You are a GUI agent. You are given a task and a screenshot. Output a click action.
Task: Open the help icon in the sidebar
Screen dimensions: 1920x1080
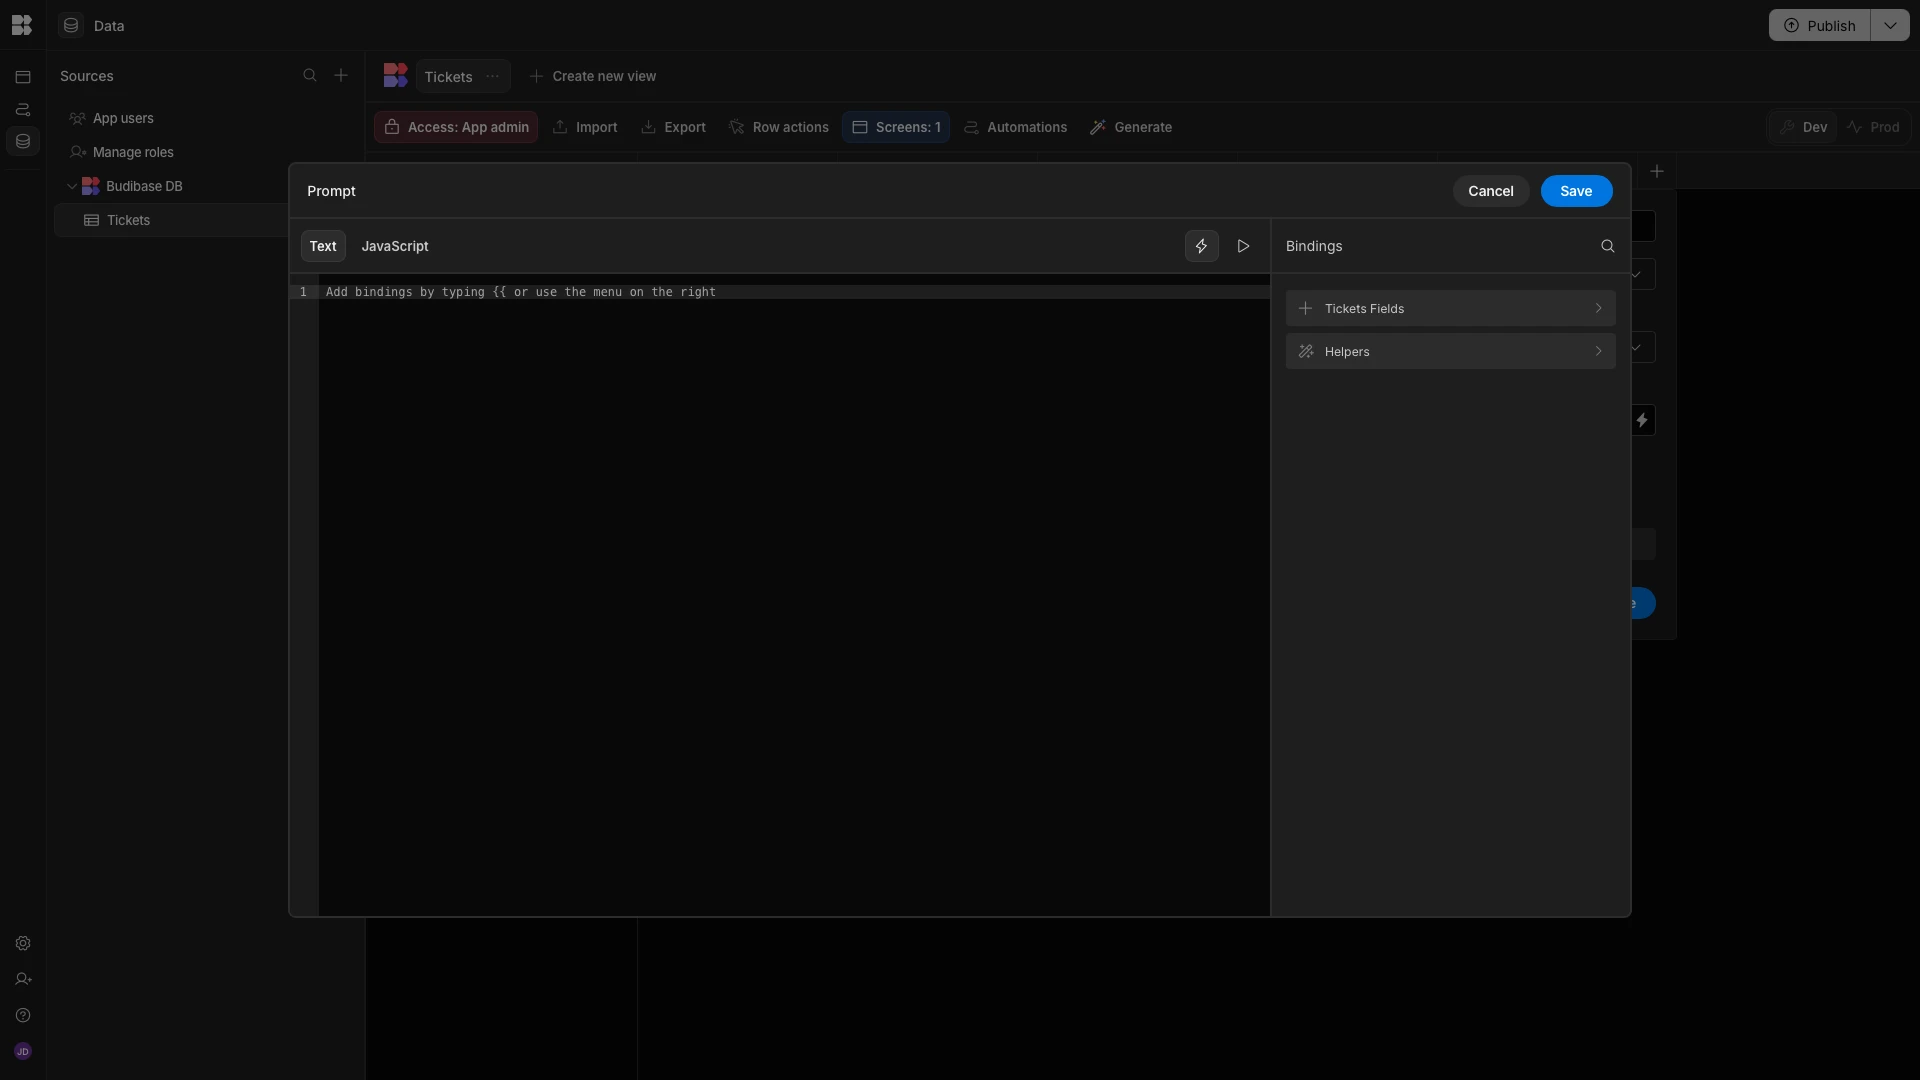click(x=23, y=1015)
